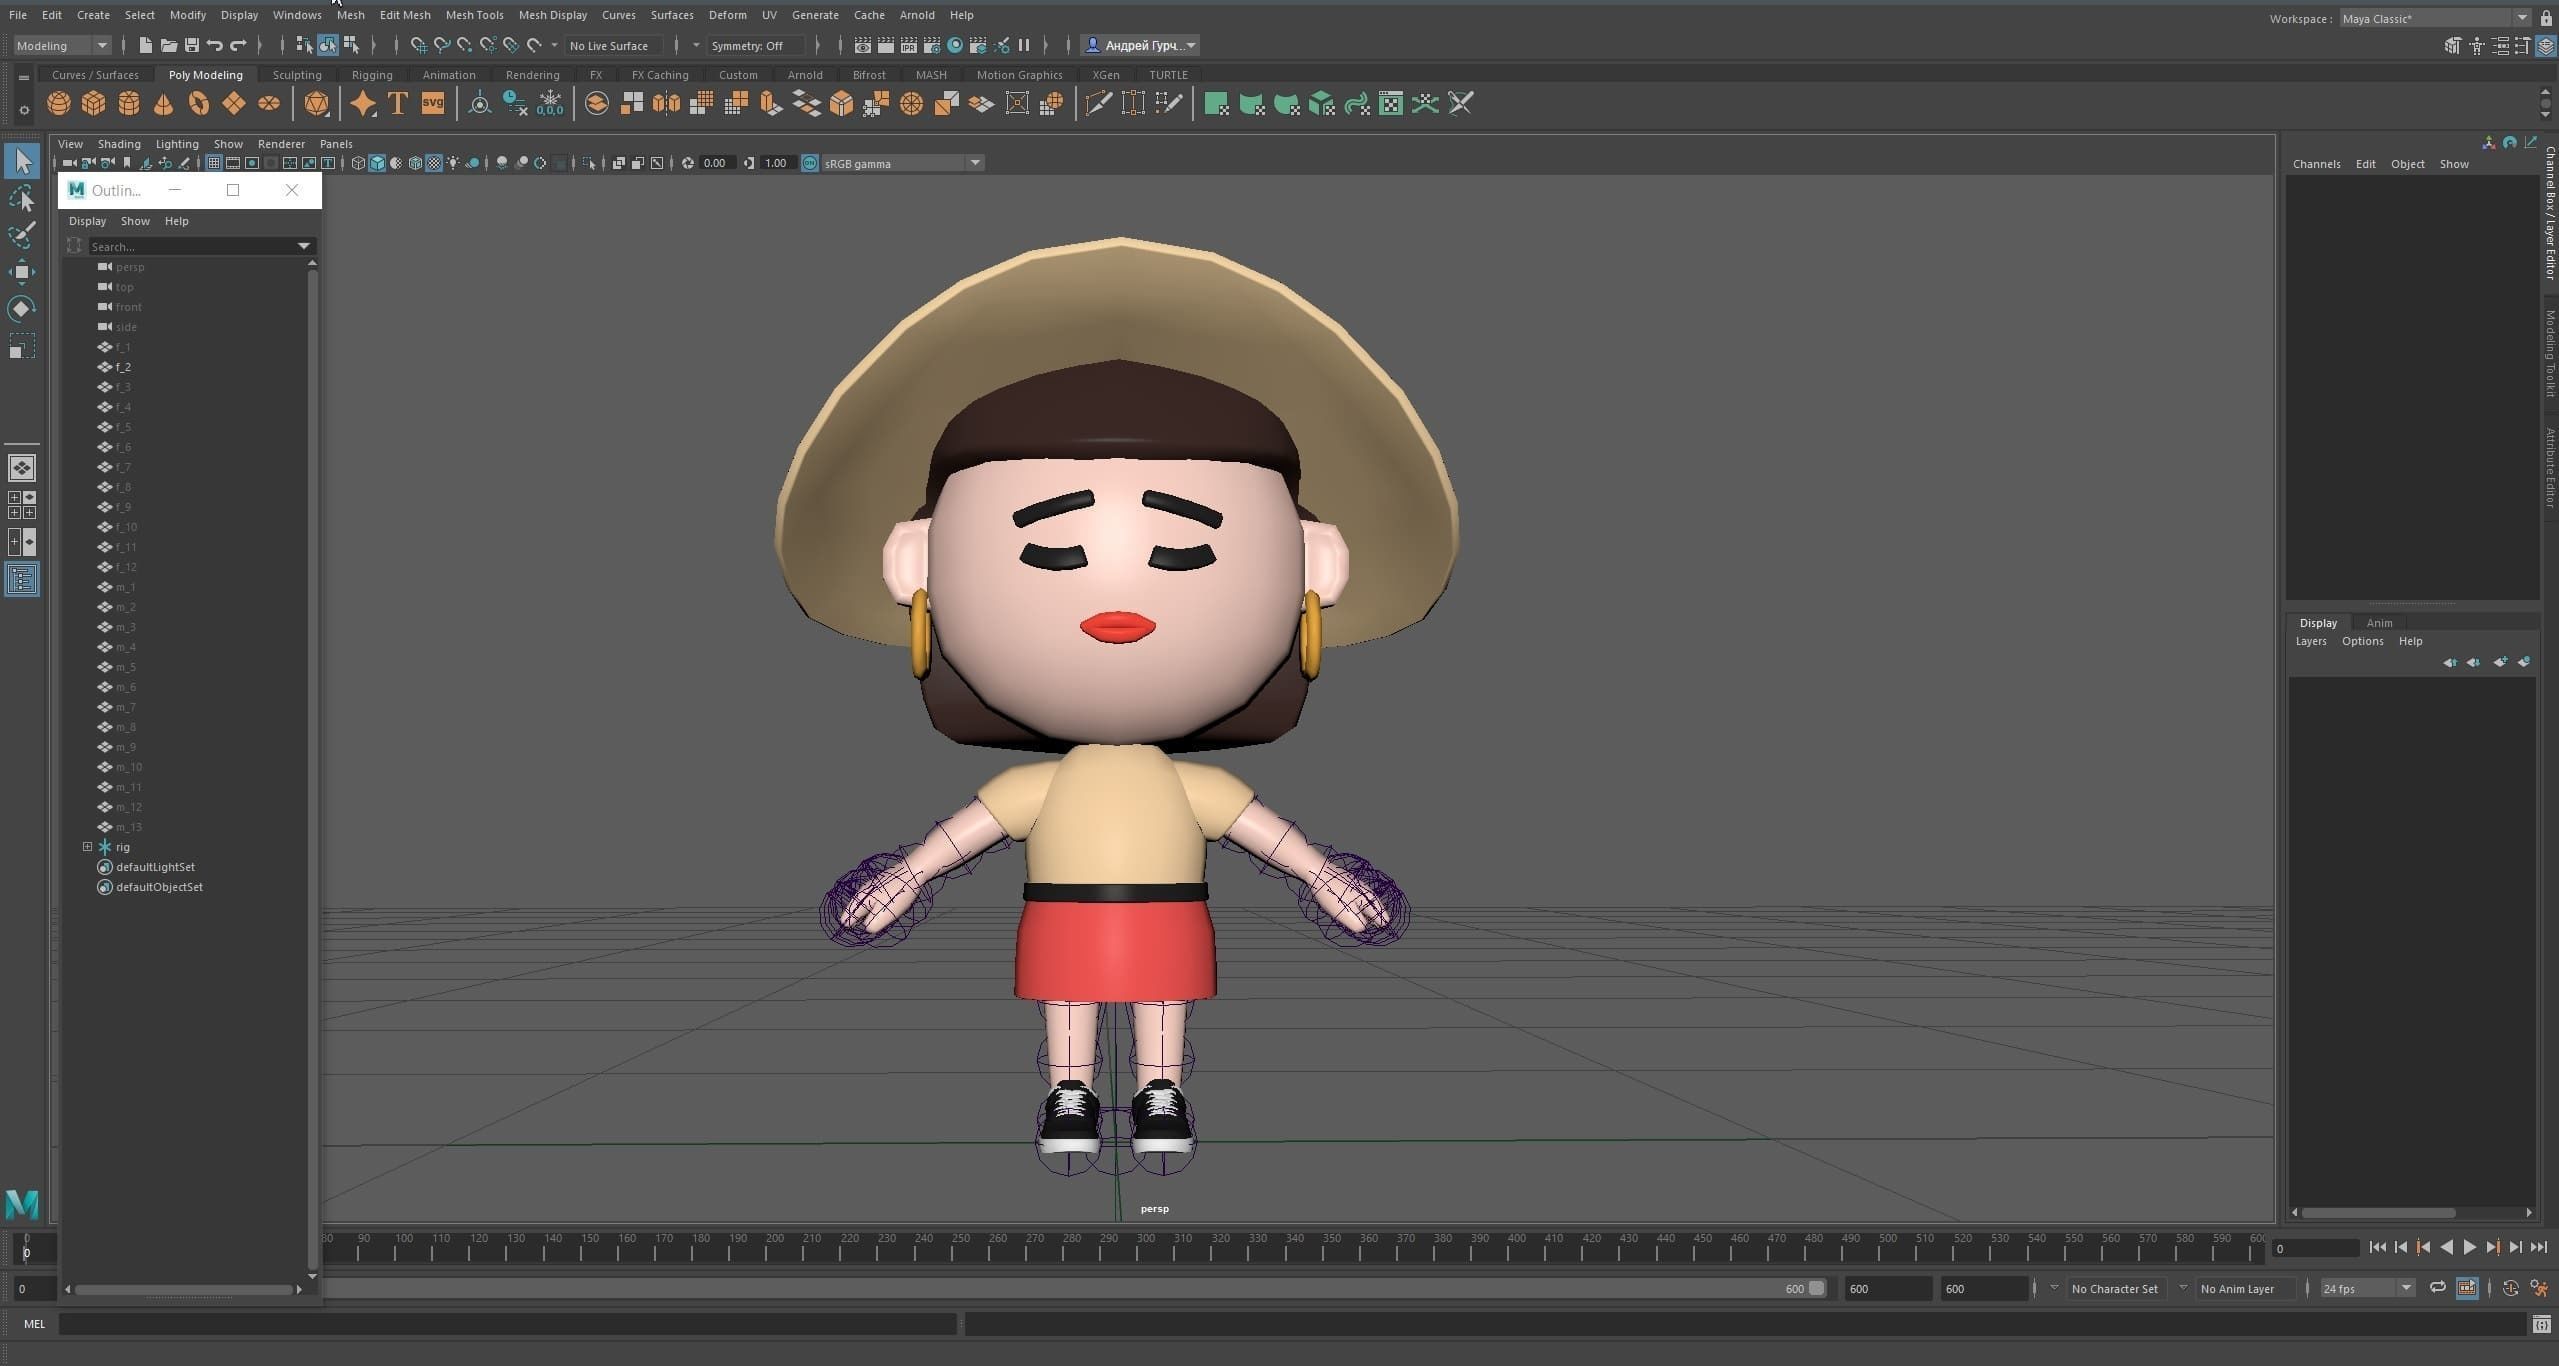The width and height of the screenshot is (2559, 1366).
Task: Select the Lasso tool in the toolbox
Action: click(x=22, y=199)
